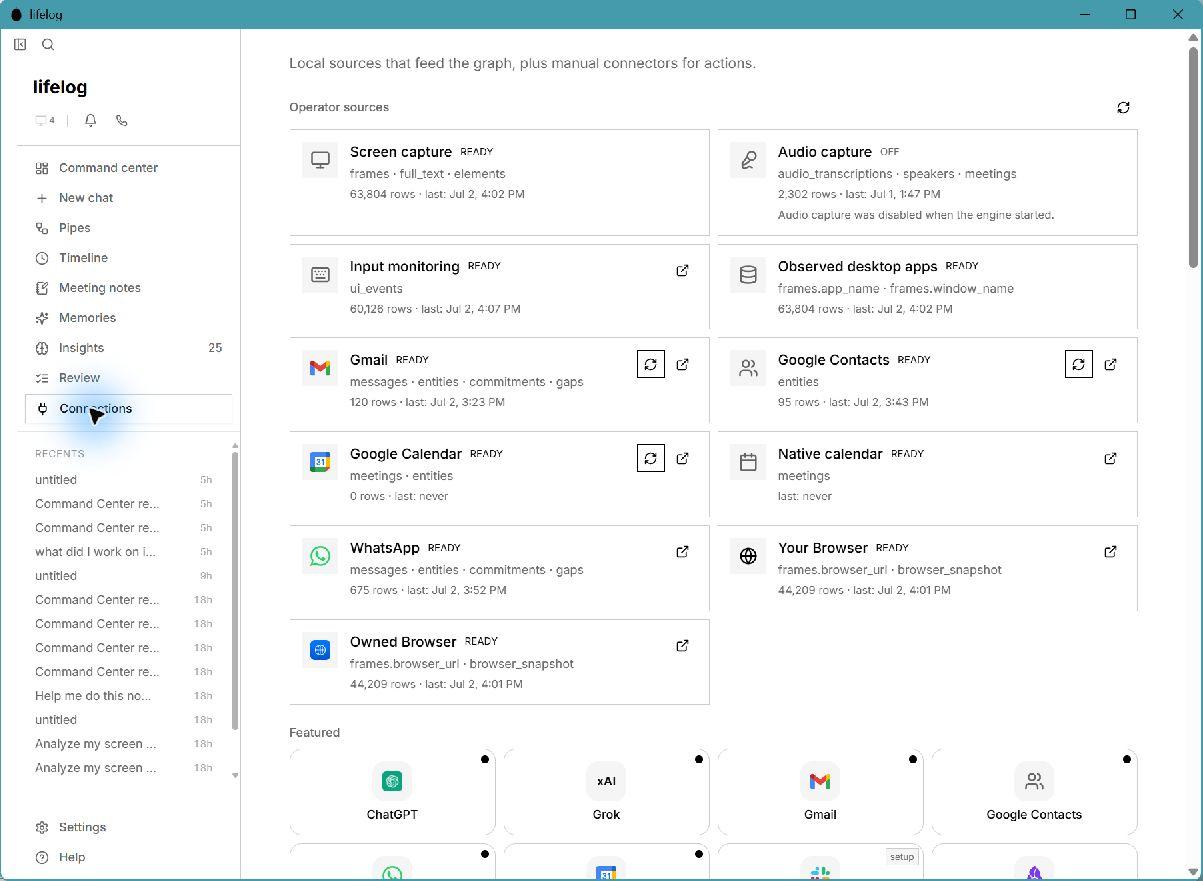Open the sidebar search magnifier
This screenshot has height=881, width=1203.
(48, 44)
